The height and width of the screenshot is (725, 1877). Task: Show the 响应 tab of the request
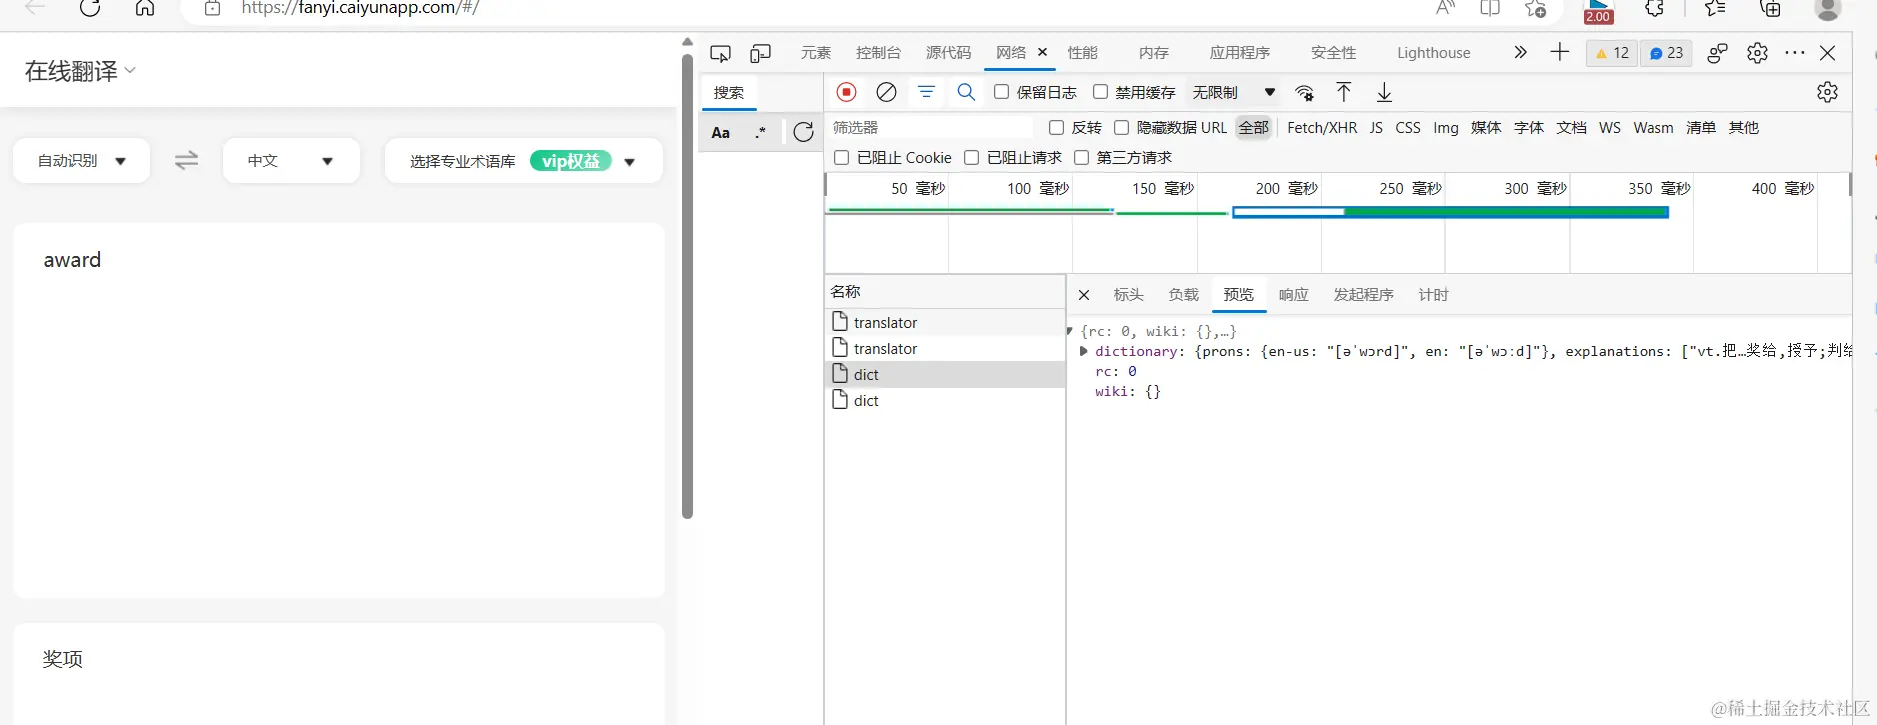pos(1293,295)
